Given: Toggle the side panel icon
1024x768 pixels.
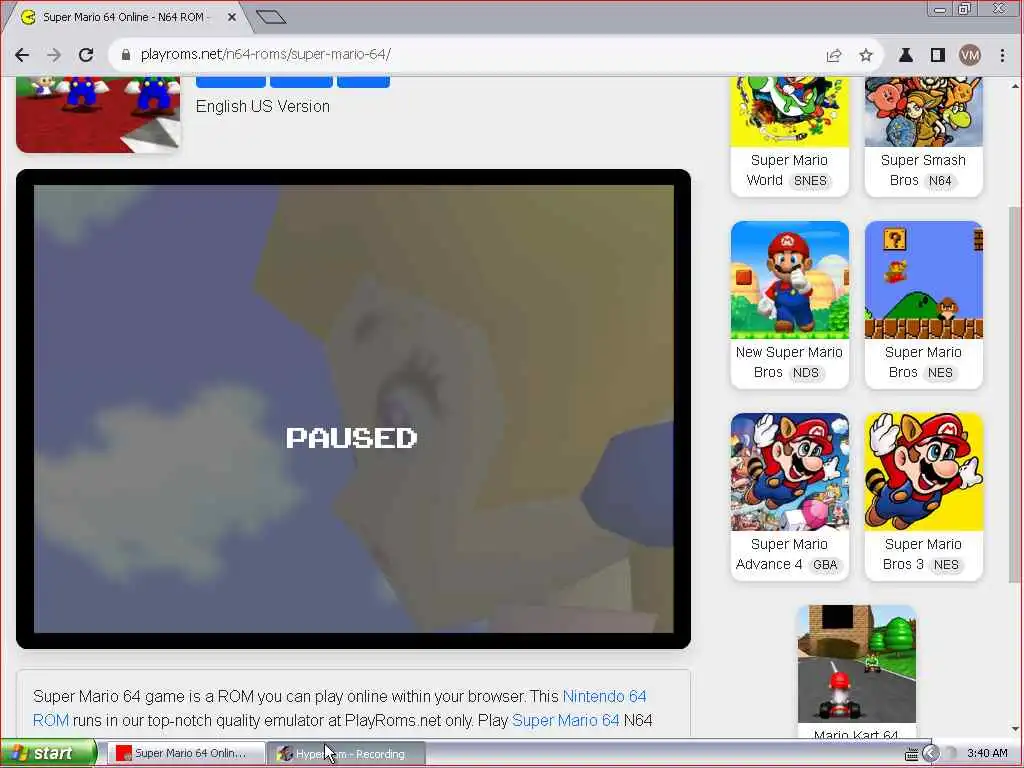Looking at the screenshot, I should (x=938, y=56).
